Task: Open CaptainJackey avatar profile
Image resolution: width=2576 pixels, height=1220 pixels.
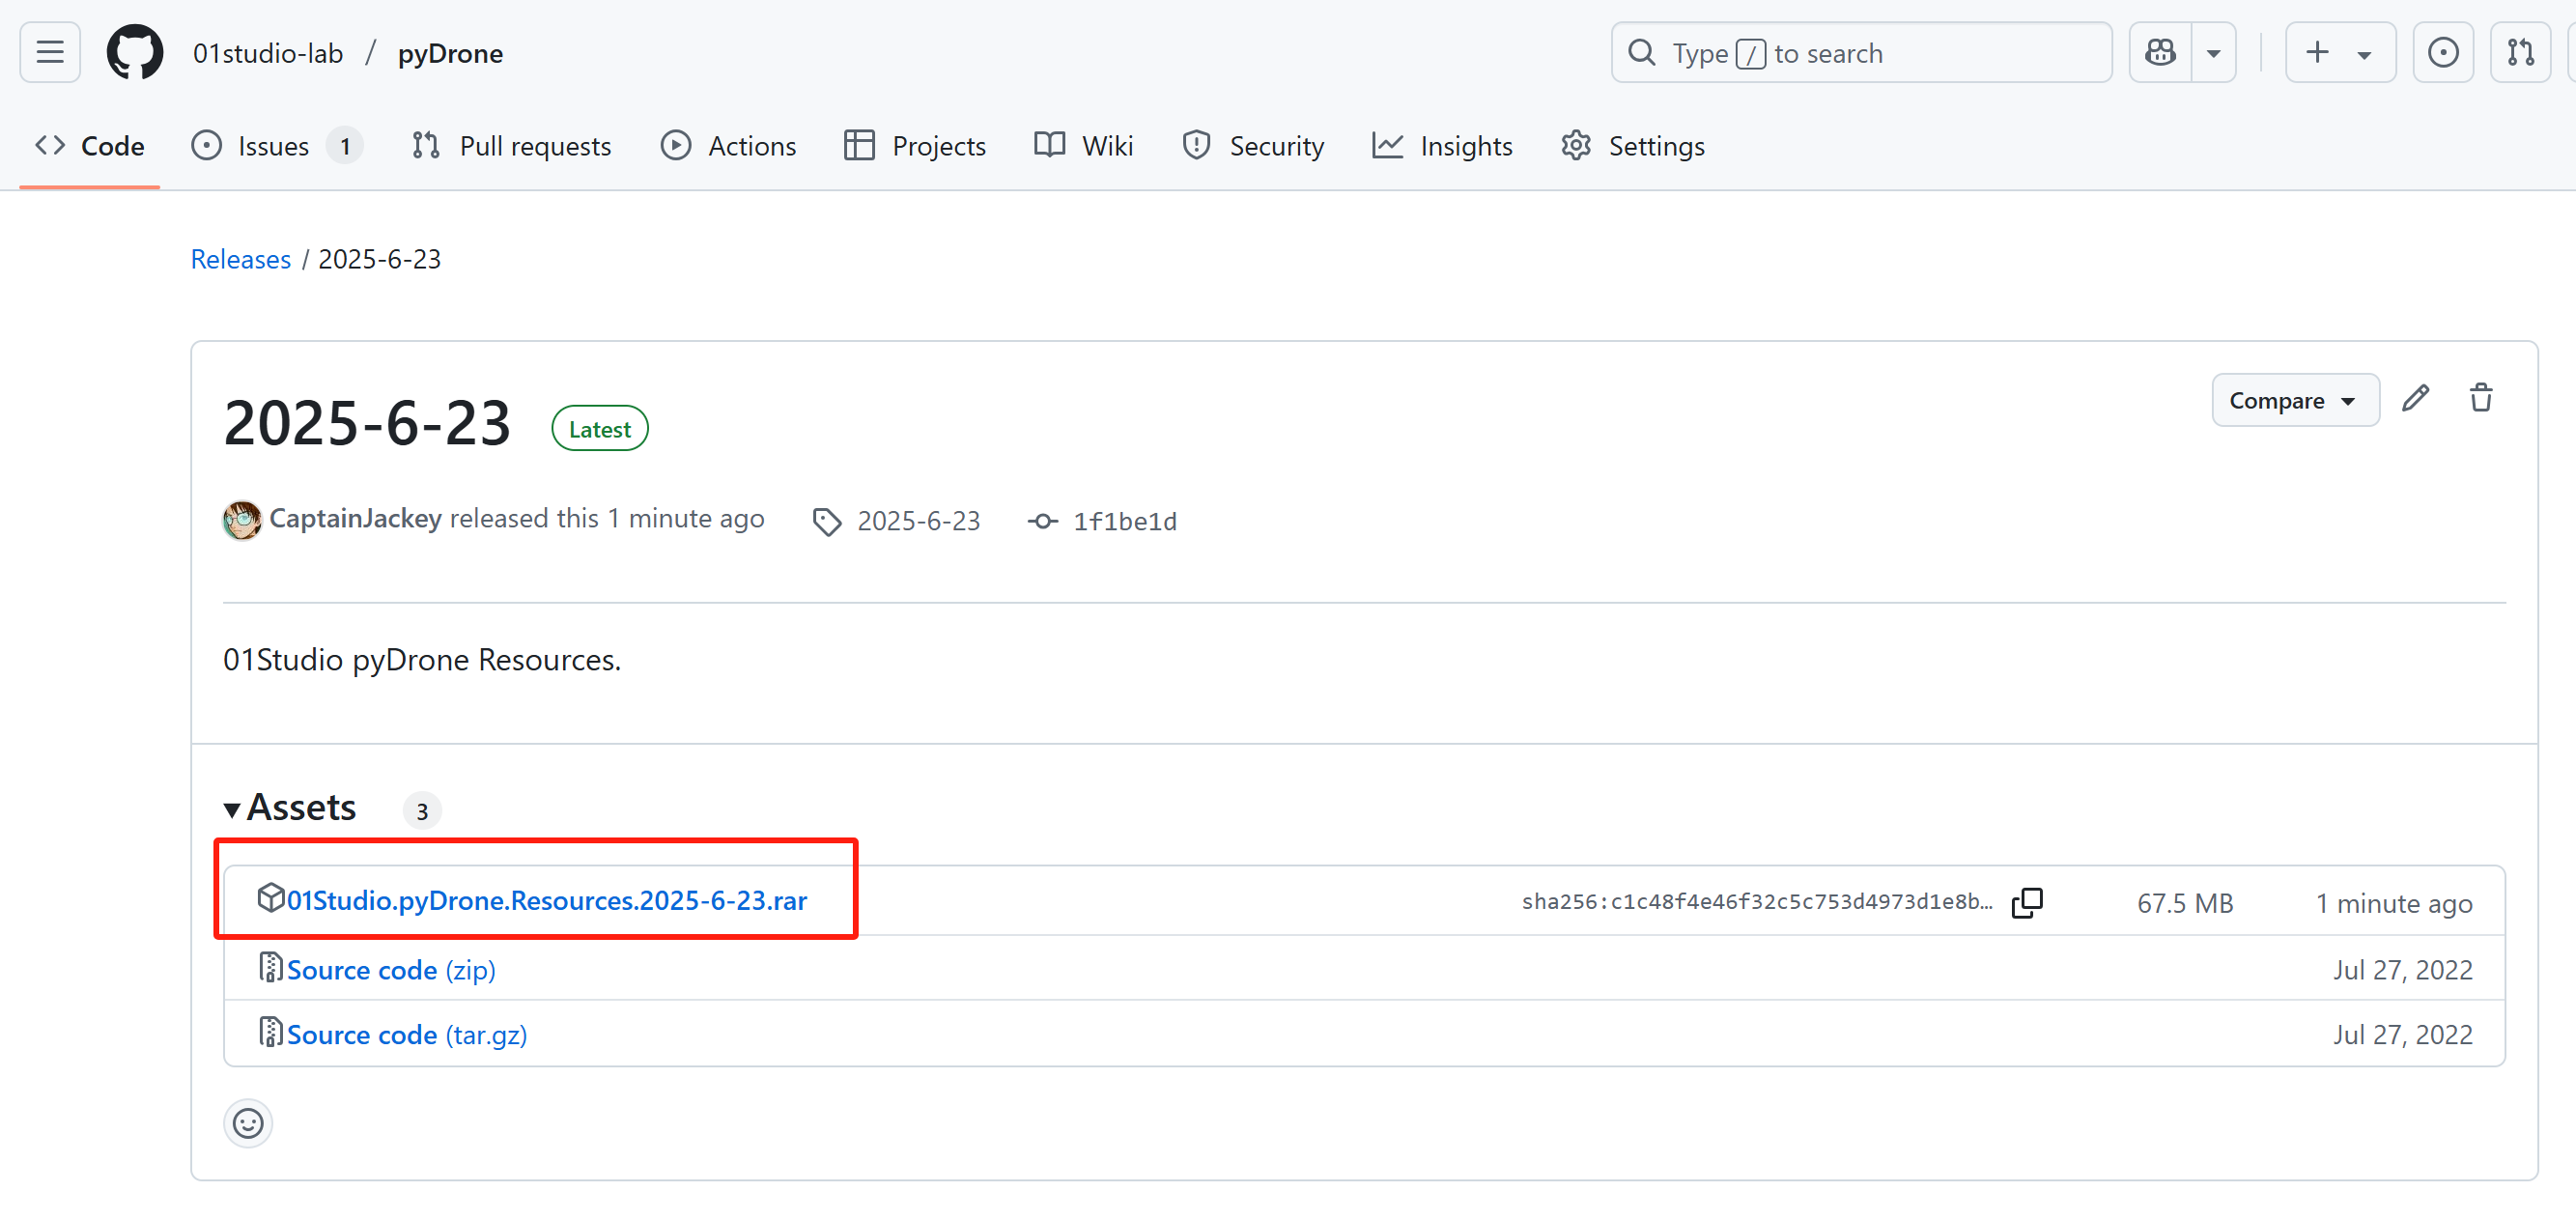Action: [x=242, y=520]
